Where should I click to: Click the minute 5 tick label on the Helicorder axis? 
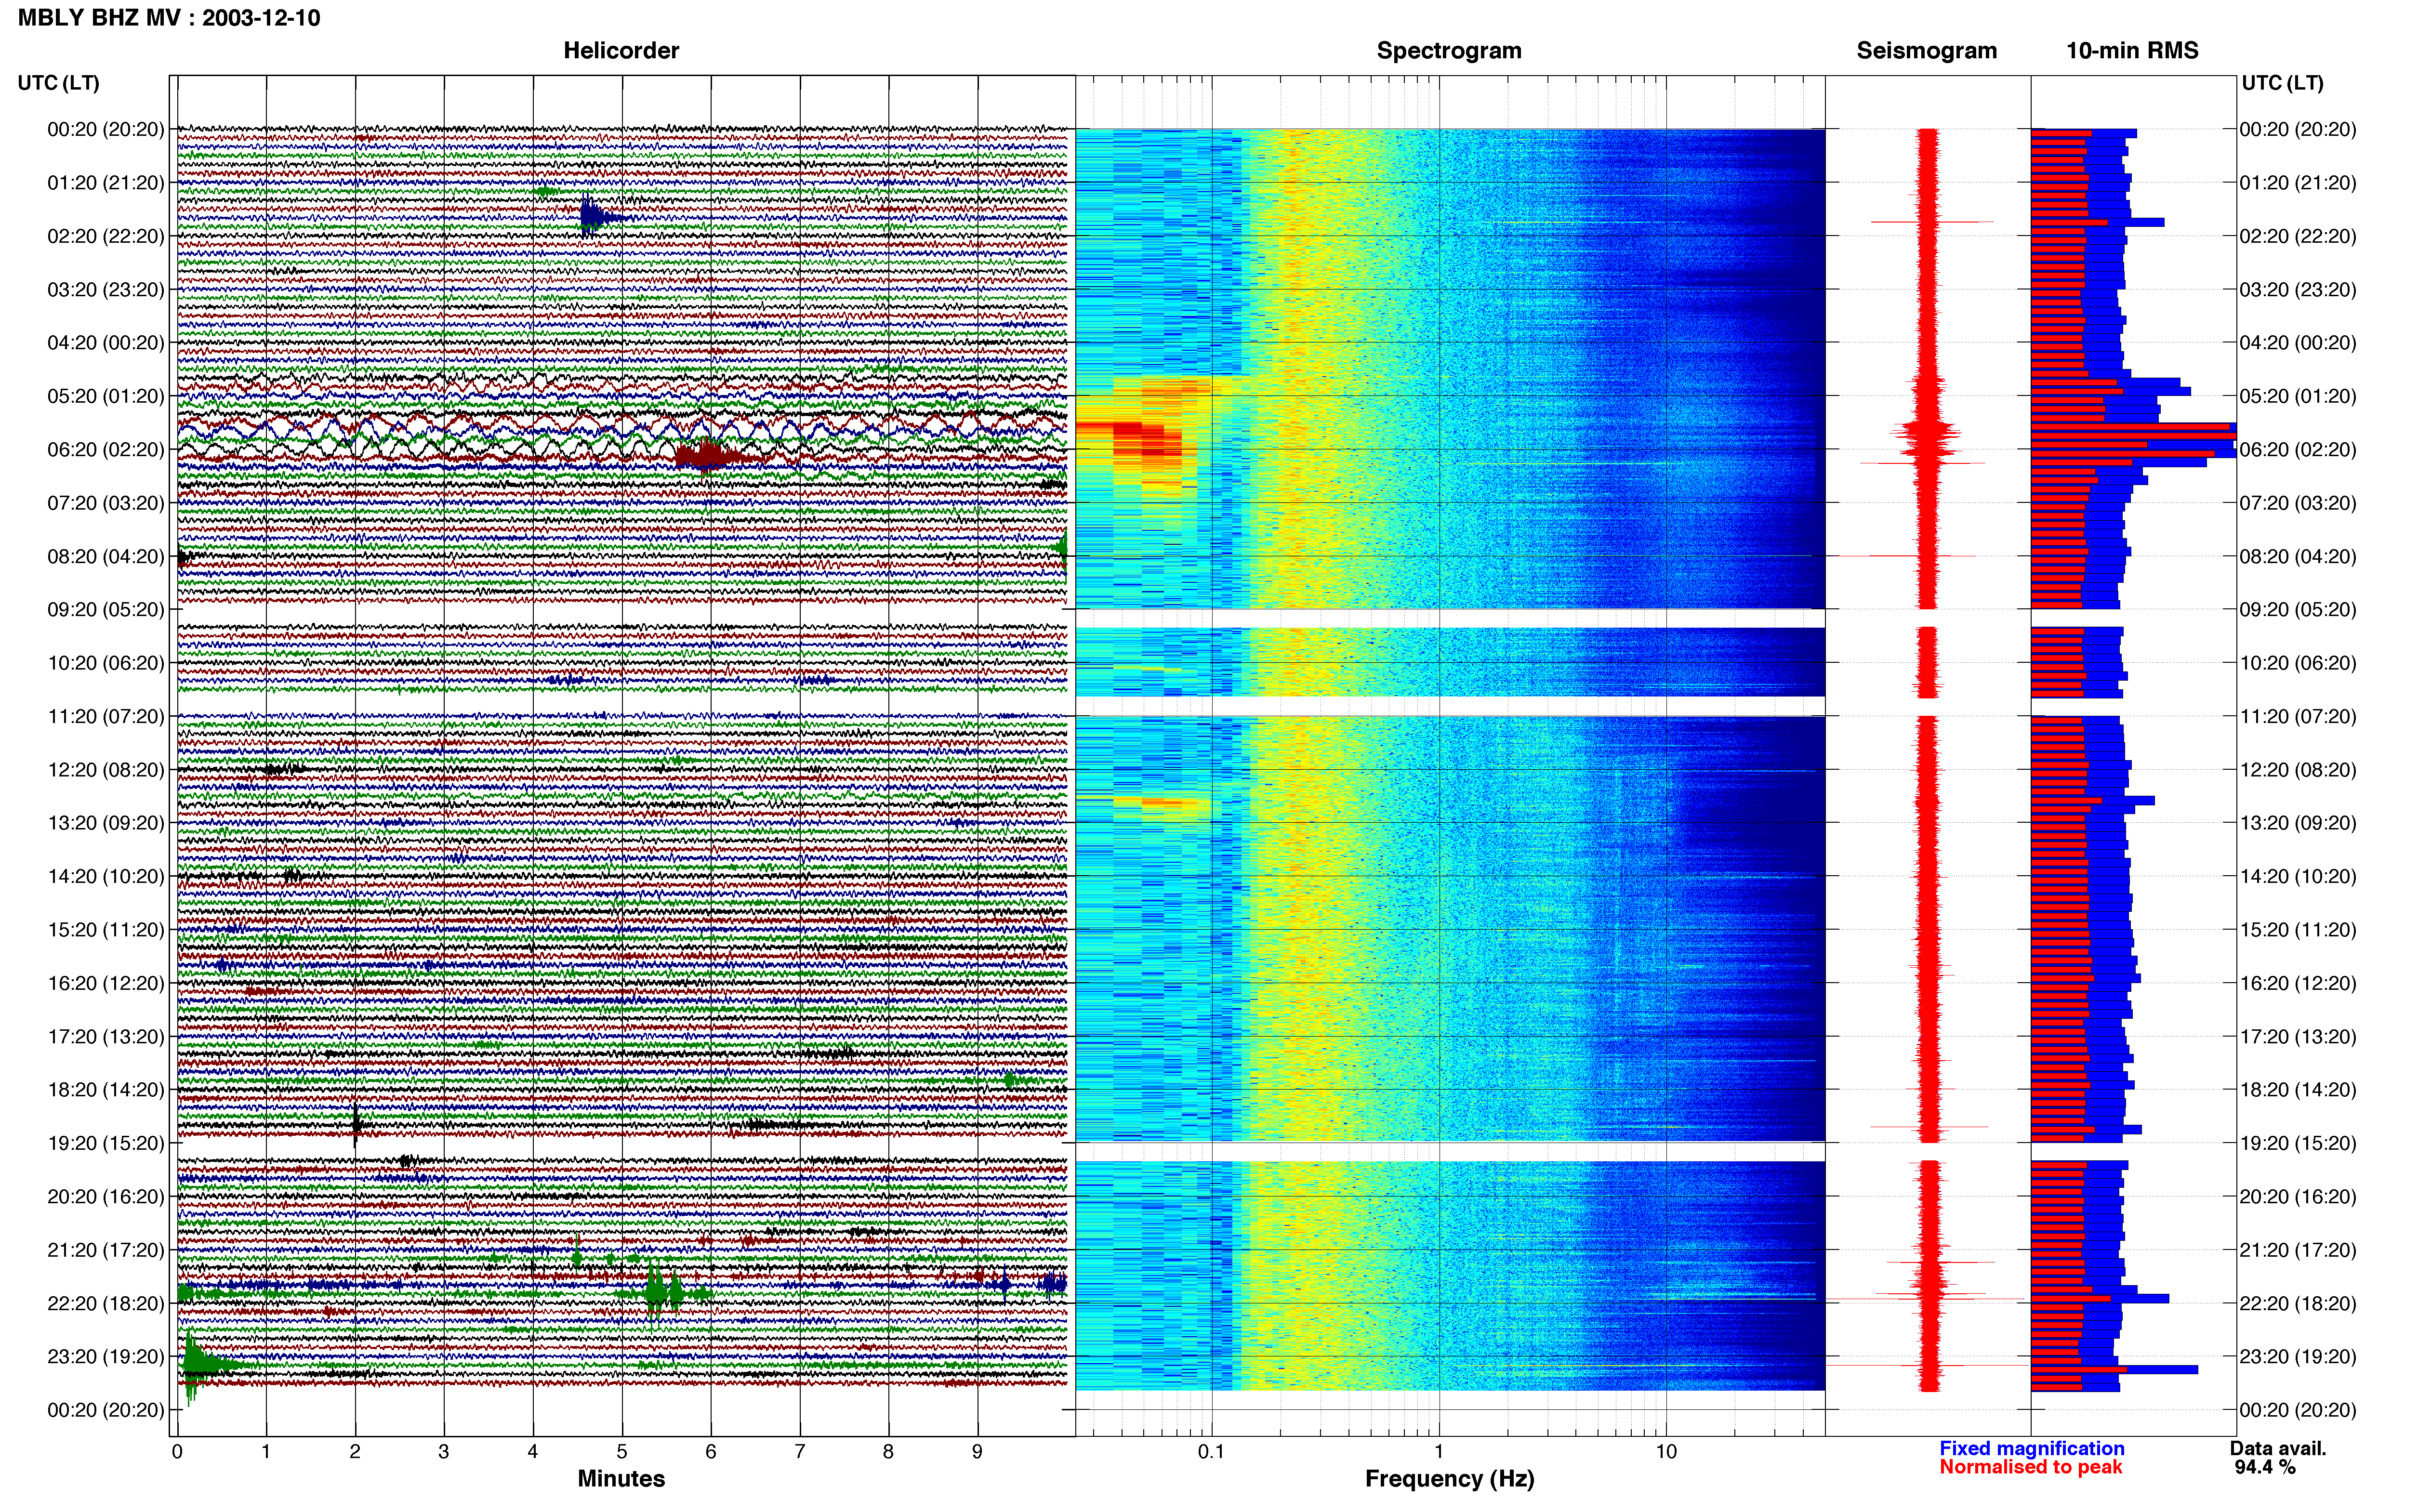[x=622, y=1451]
